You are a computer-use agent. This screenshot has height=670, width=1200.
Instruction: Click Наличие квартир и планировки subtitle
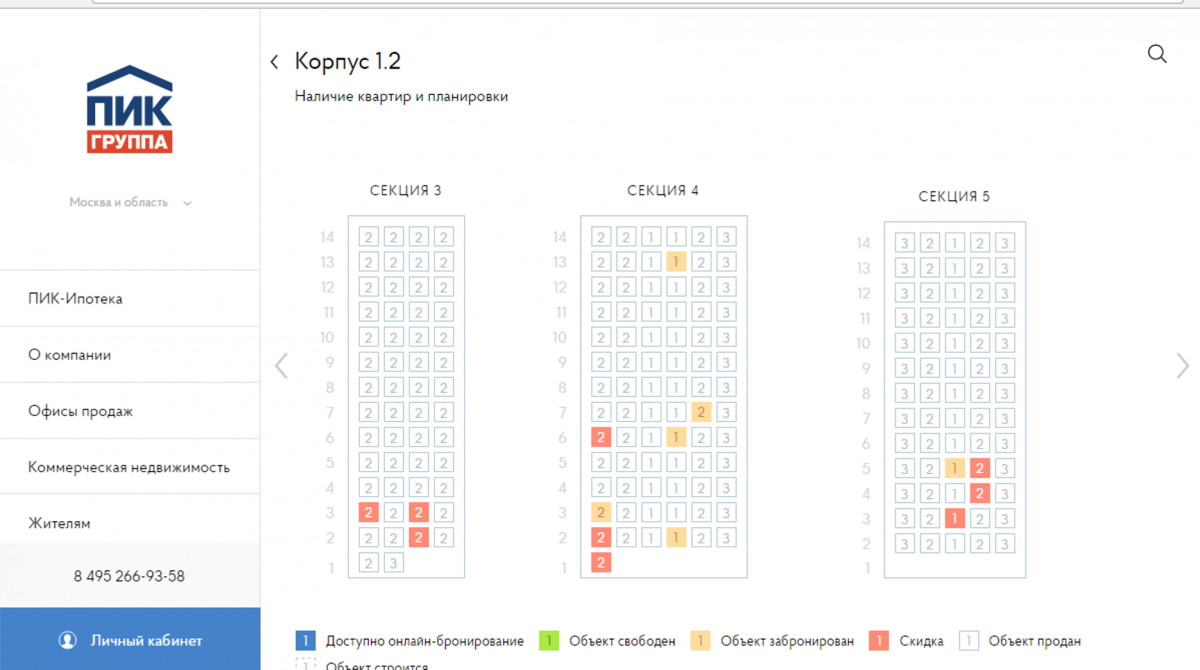click(x=401, y=97)
